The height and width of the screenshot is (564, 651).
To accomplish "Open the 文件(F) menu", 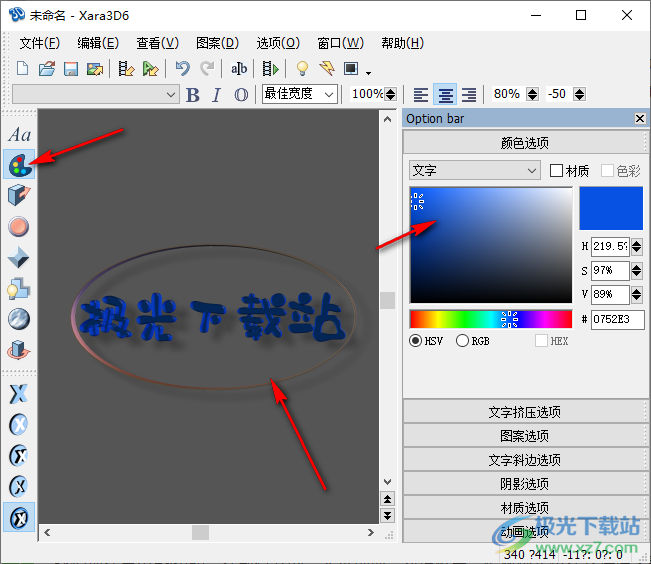I will coord(39,43).
